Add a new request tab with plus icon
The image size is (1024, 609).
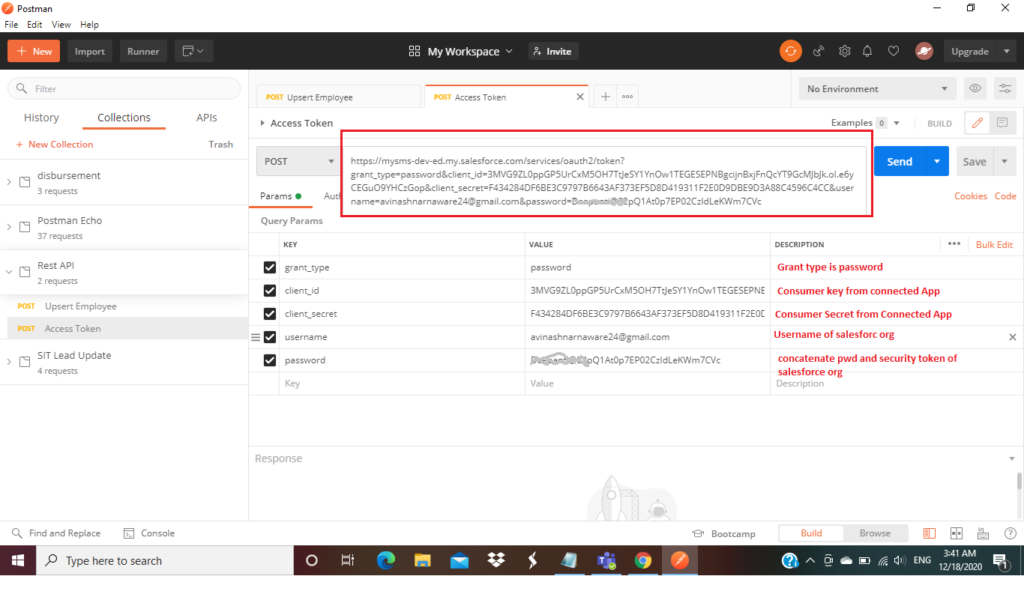point(605,97)
